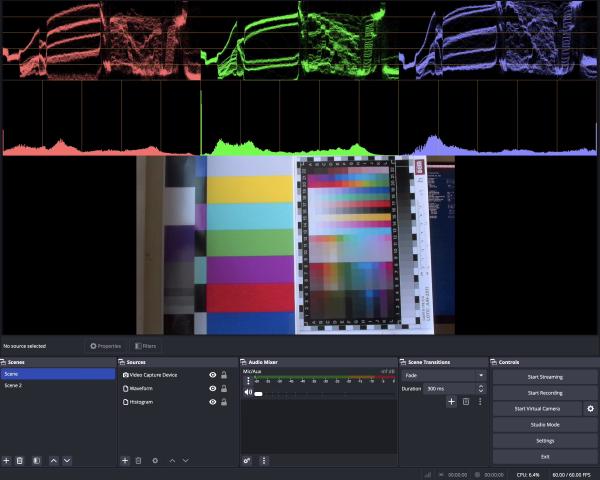This screenshot has height=480, width=600.
Task: Toggle visibility of Histogram source
Action: 213,402
